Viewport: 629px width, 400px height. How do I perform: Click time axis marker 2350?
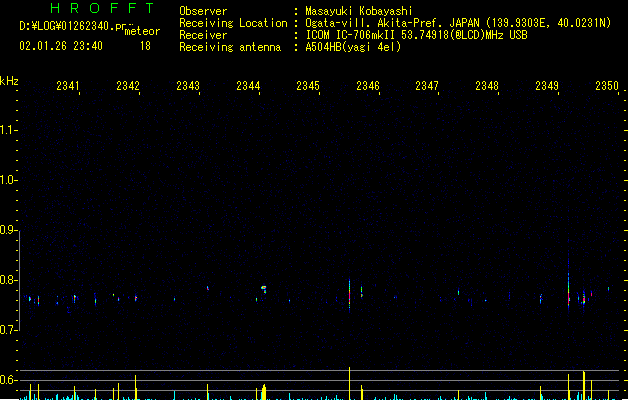pyautogui.click(x=607, y=86)
